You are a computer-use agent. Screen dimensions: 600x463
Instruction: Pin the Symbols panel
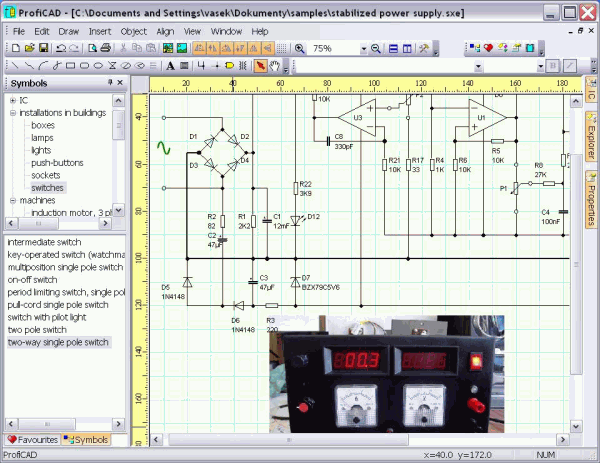110,82
